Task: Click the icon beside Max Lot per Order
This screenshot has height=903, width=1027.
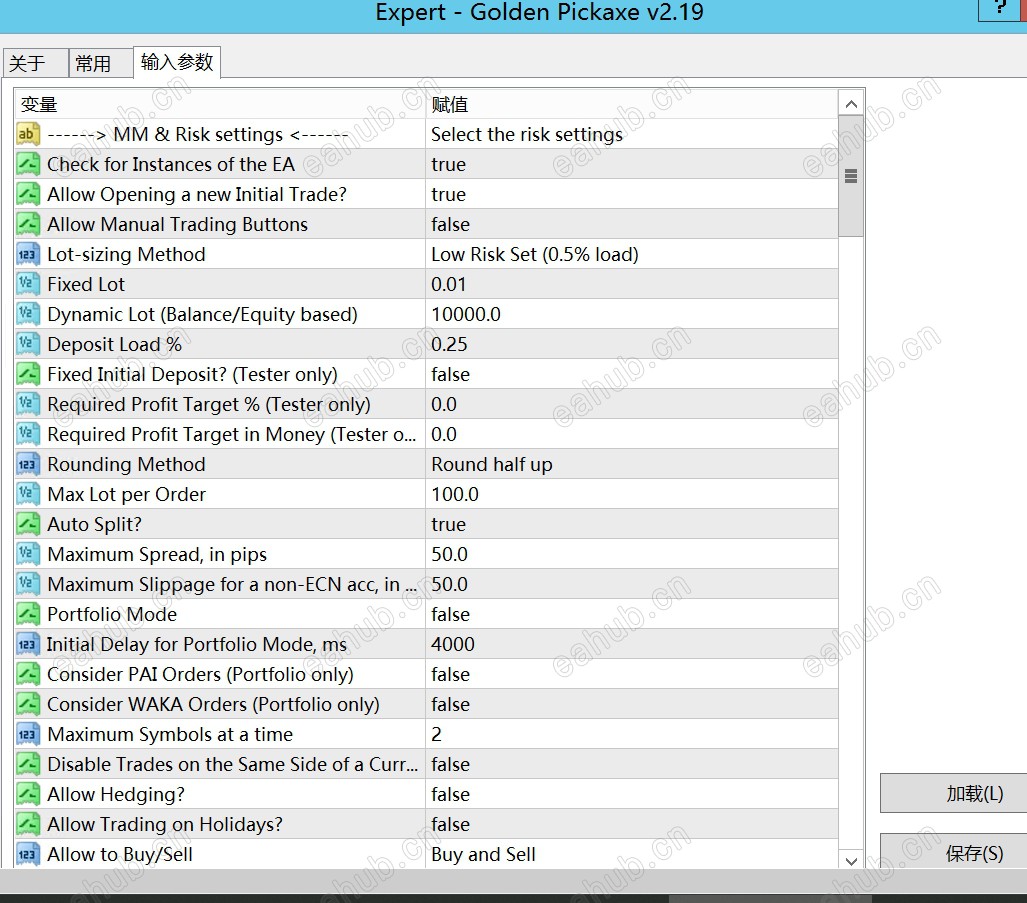Action: click(x=28, y=494)
